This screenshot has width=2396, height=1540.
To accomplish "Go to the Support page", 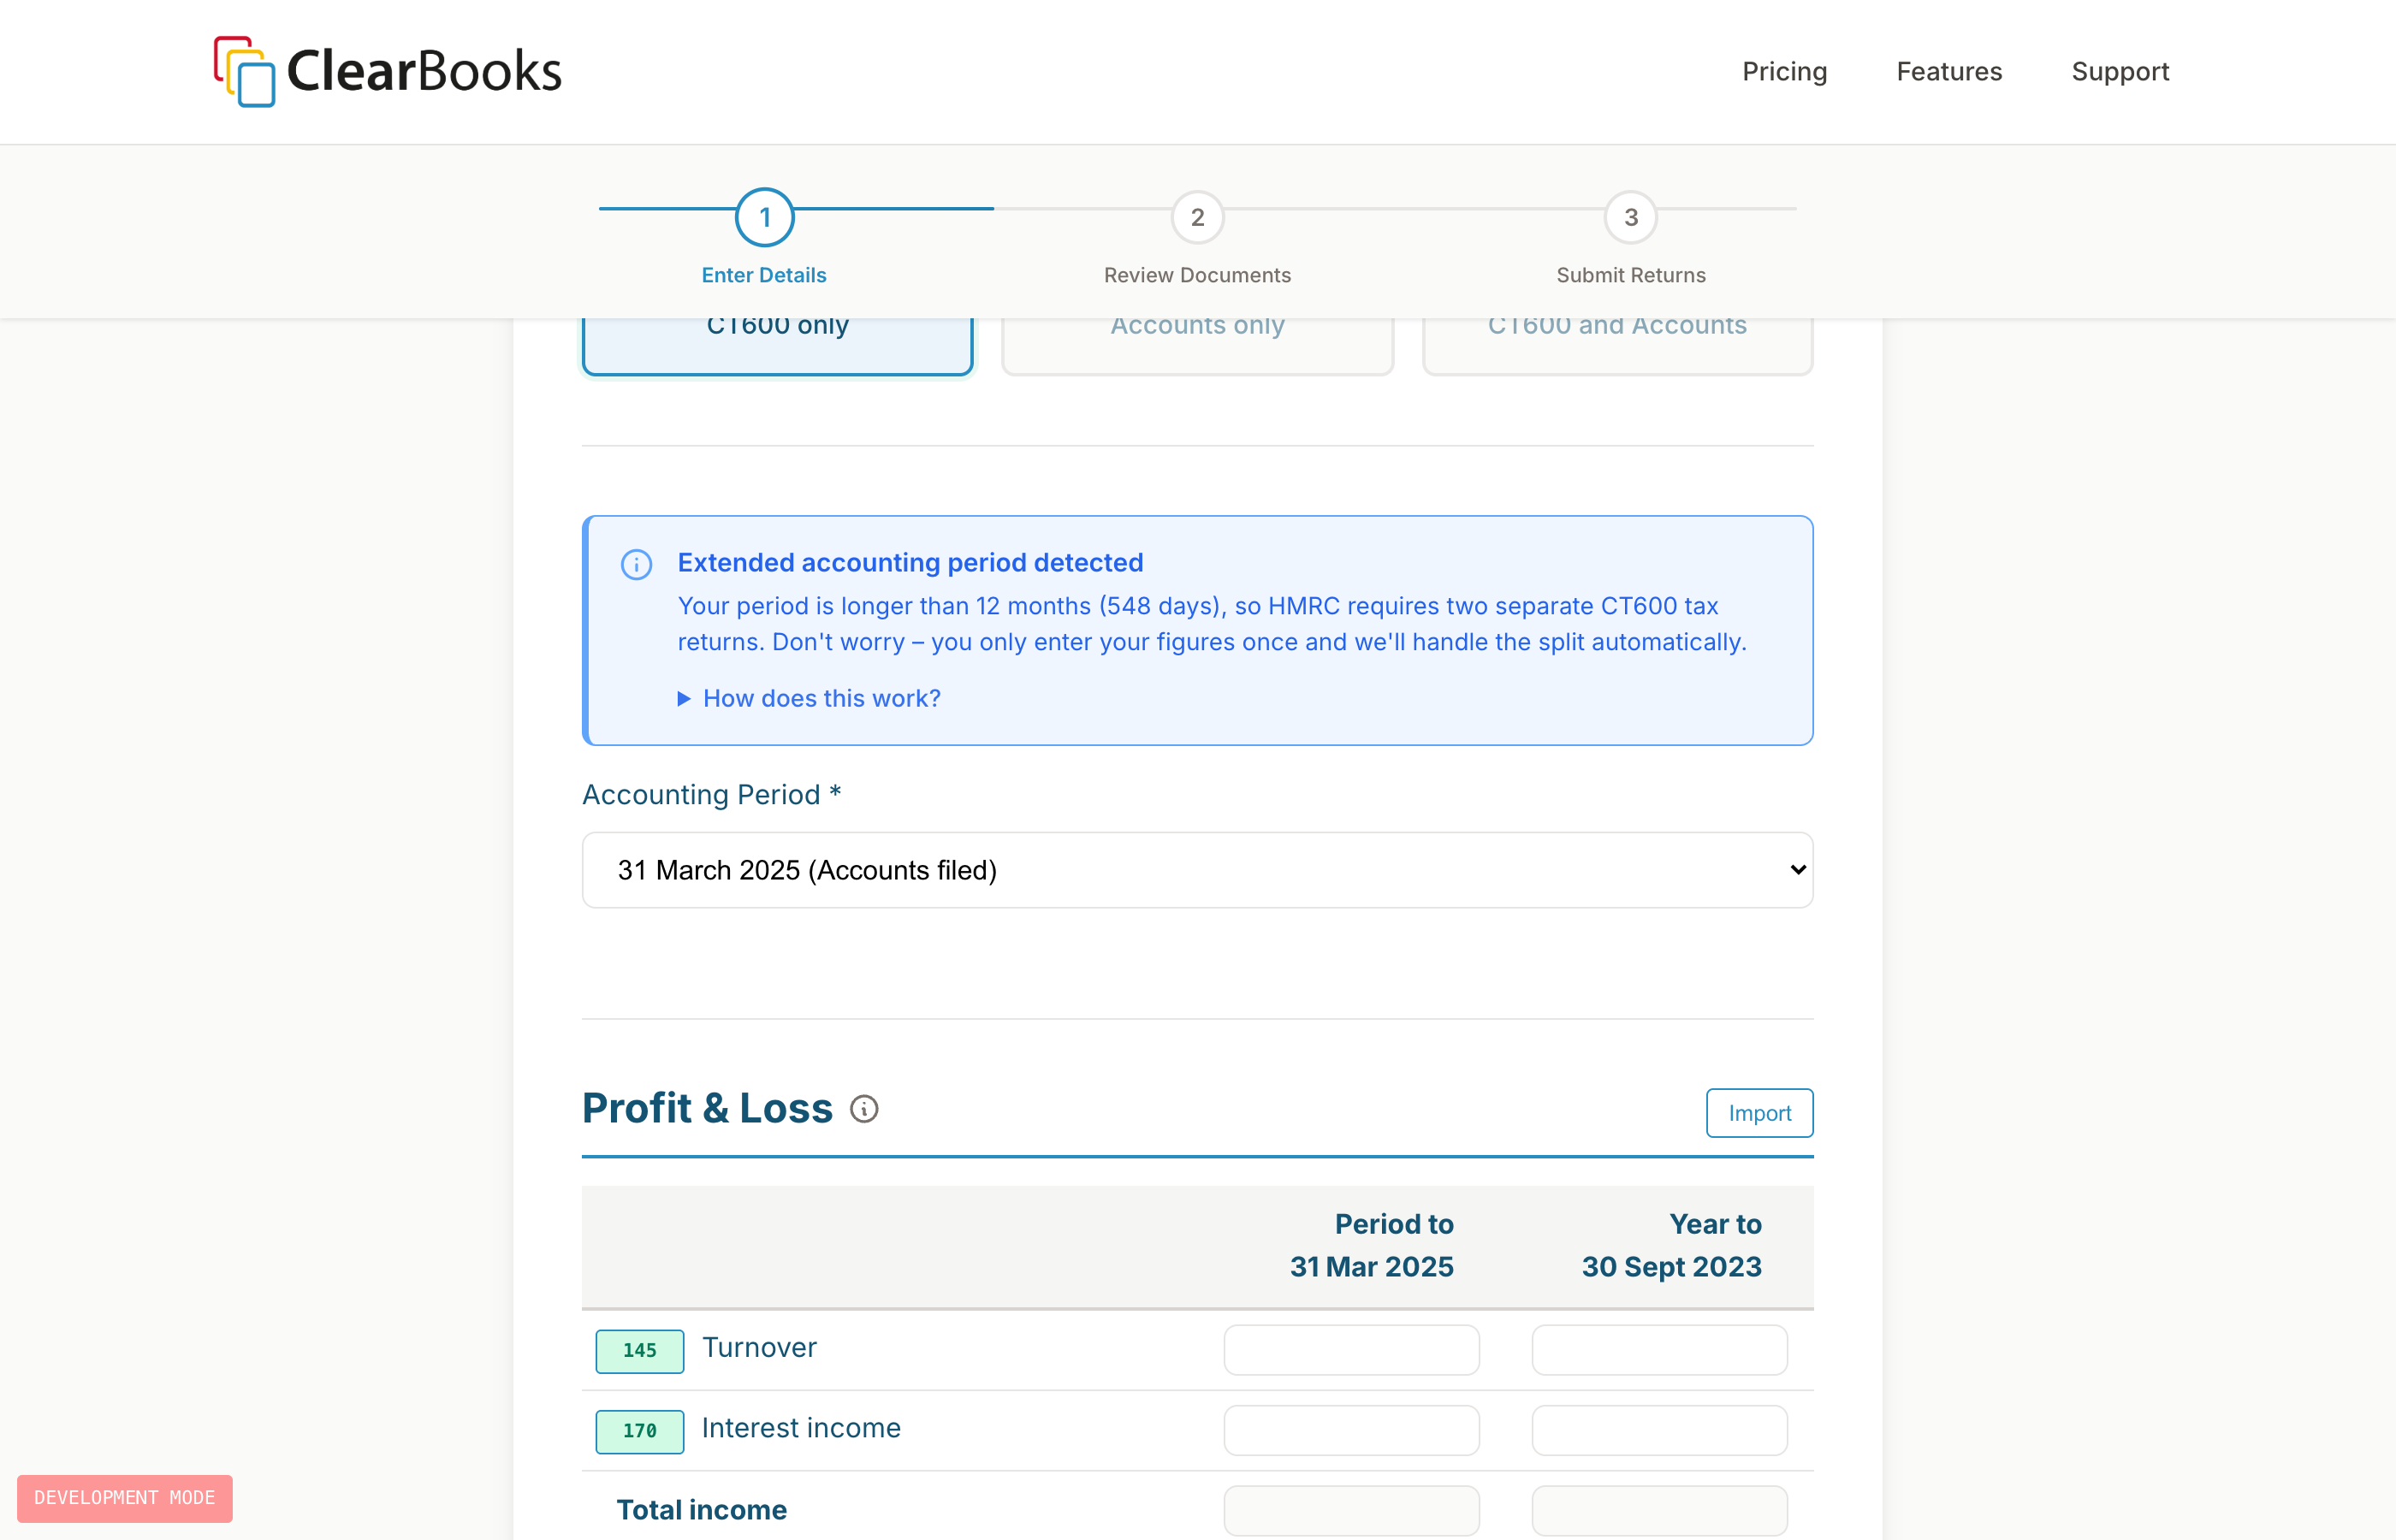I will [x=2119, y=72].
